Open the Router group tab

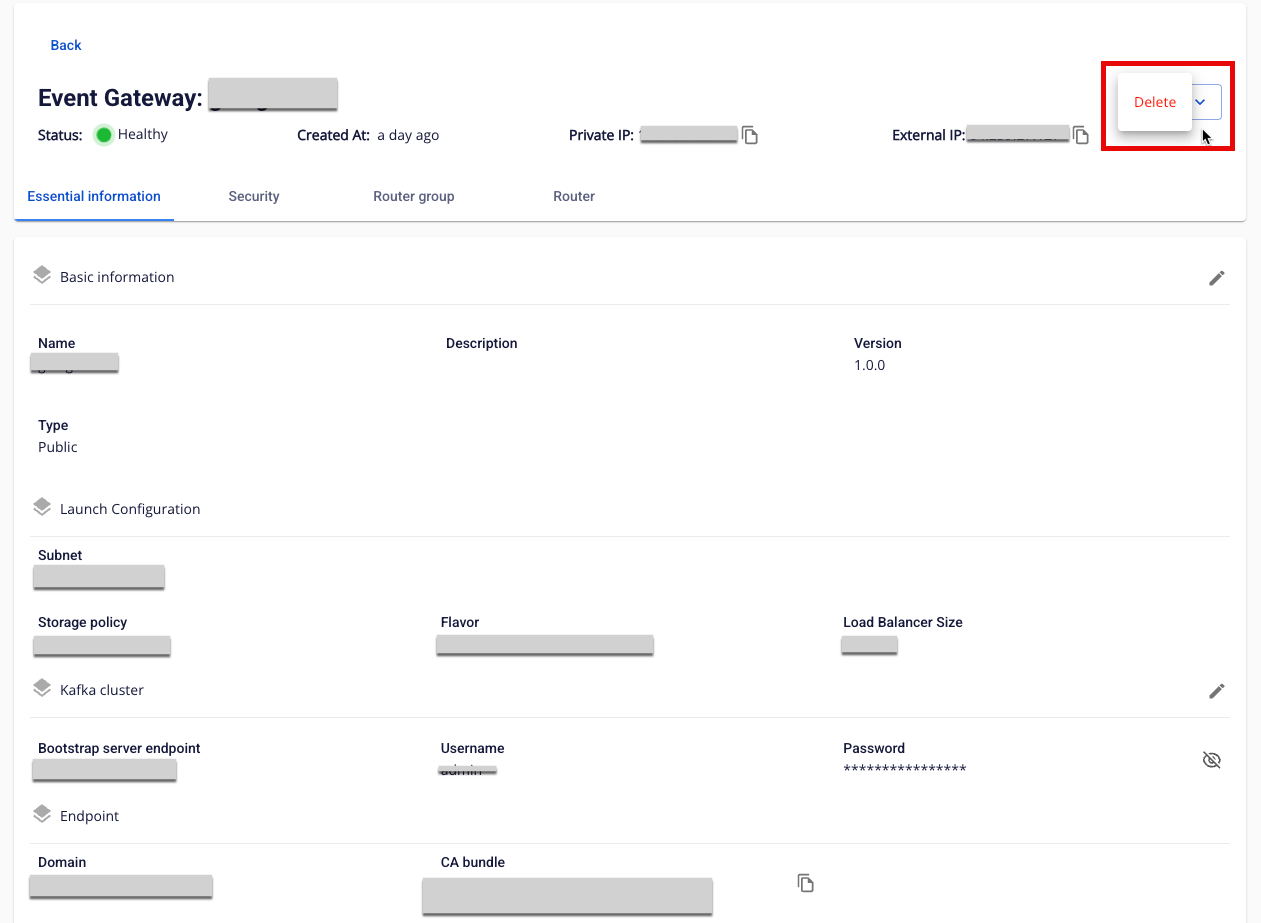tap(414, 196)
